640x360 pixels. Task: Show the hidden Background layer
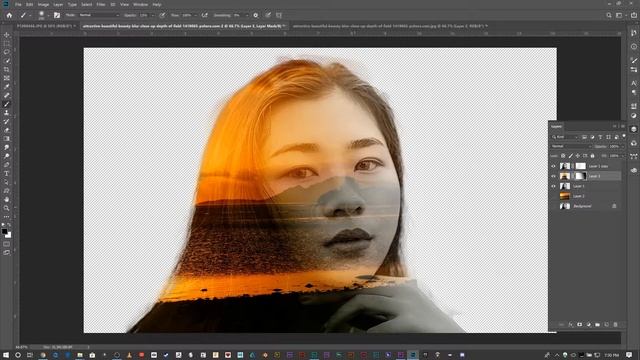pyautogui.click(x=553, y=206)
